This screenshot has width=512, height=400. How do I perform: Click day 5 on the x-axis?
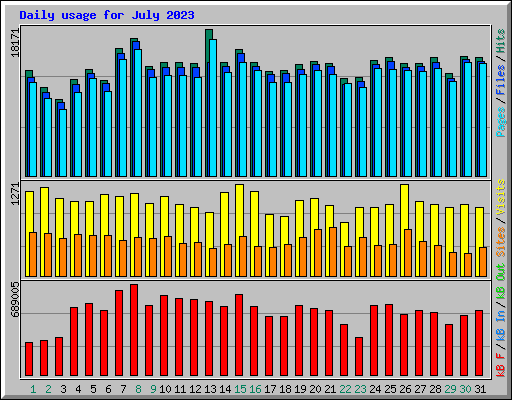tap(93, 389)
